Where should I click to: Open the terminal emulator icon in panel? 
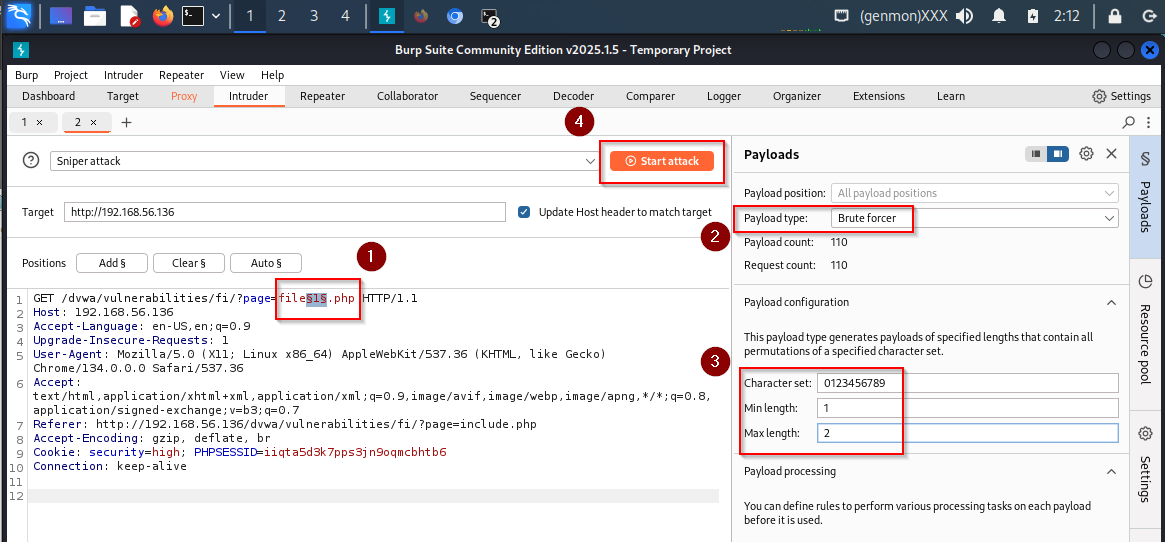coord(193,16)
